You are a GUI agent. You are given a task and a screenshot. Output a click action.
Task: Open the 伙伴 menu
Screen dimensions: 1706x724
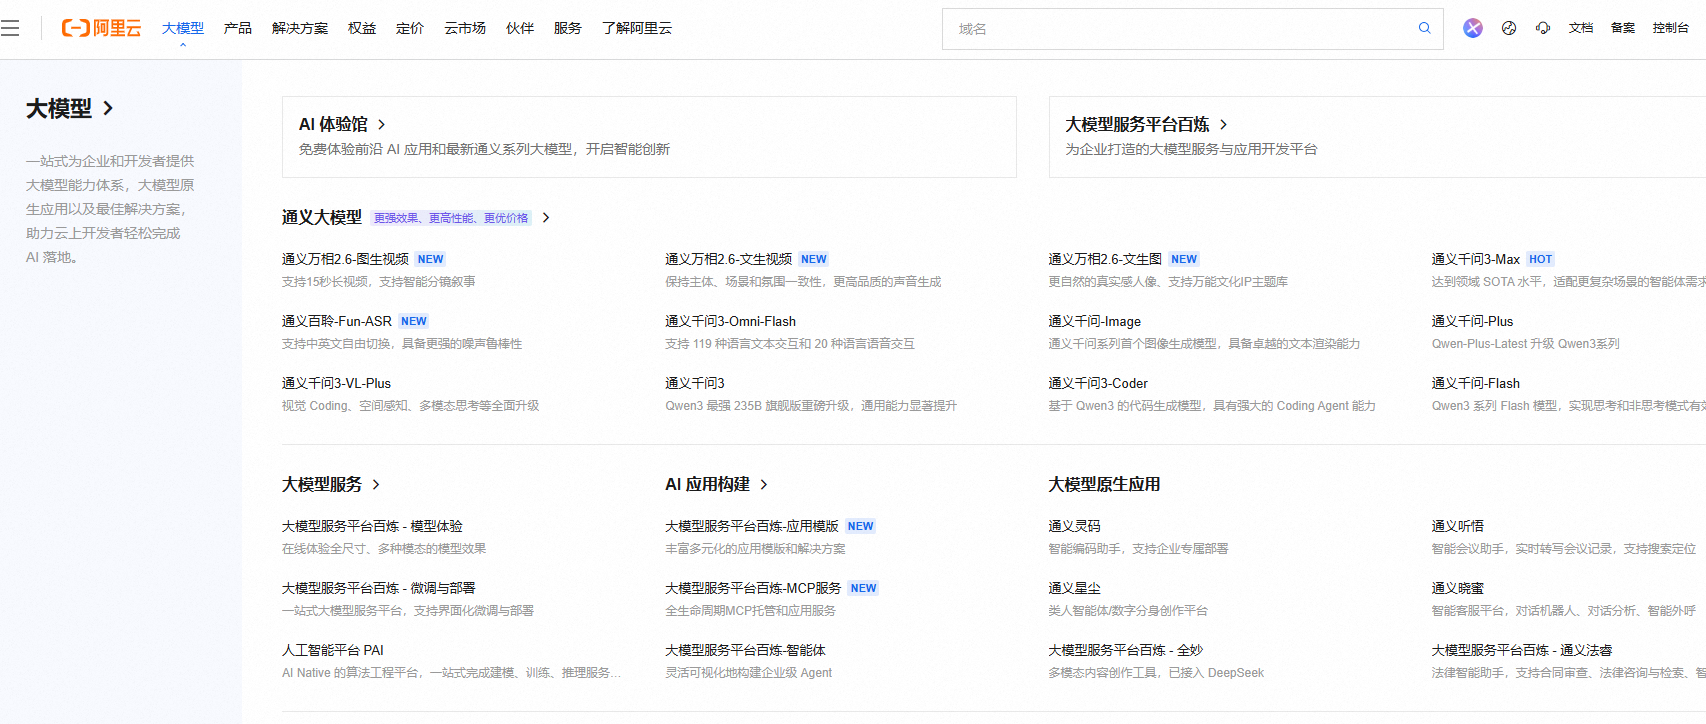tap(520, 28)
